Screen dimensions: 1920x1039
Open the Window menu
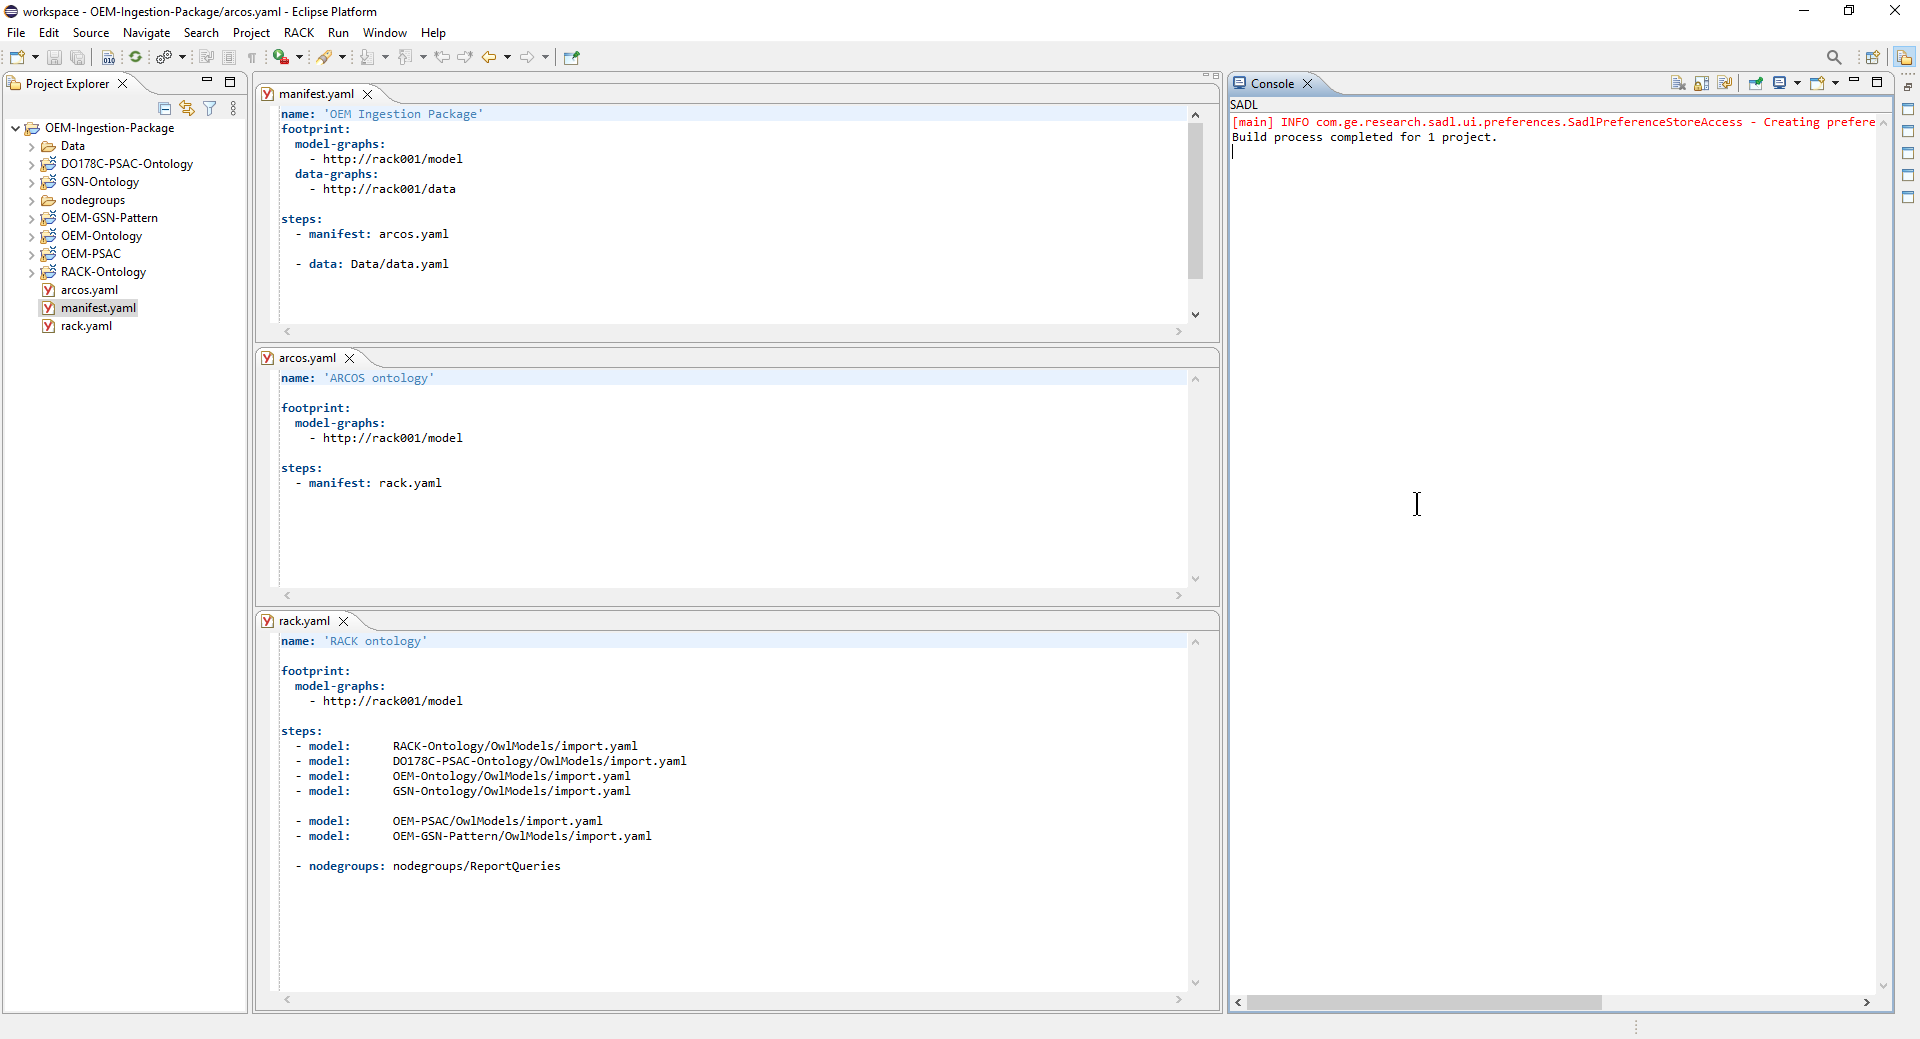385,33
